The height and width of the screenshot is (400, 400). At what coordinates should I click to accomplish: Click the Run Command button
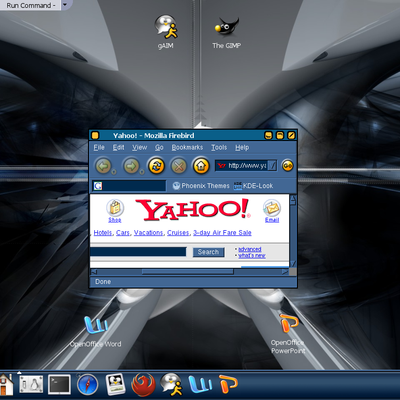pos(30,5)
